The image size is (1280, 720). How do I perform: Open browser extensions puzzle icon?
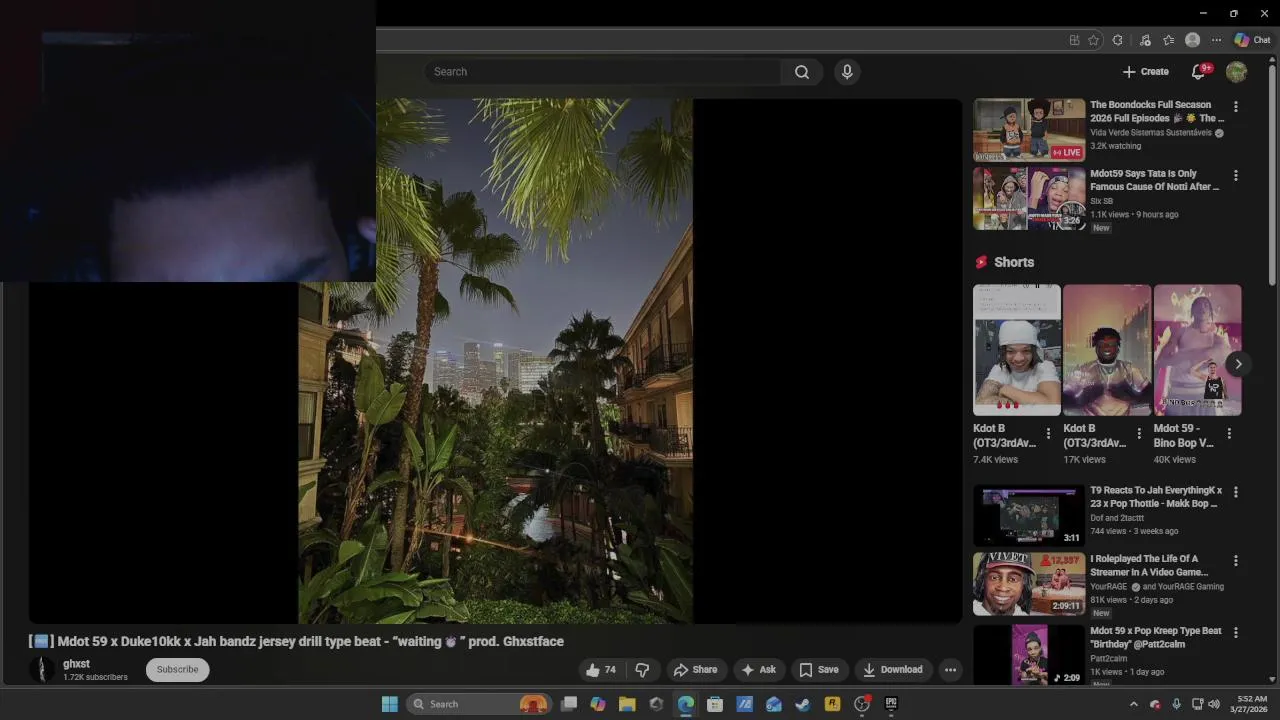pyautogui.click(x=1117, y=40)
